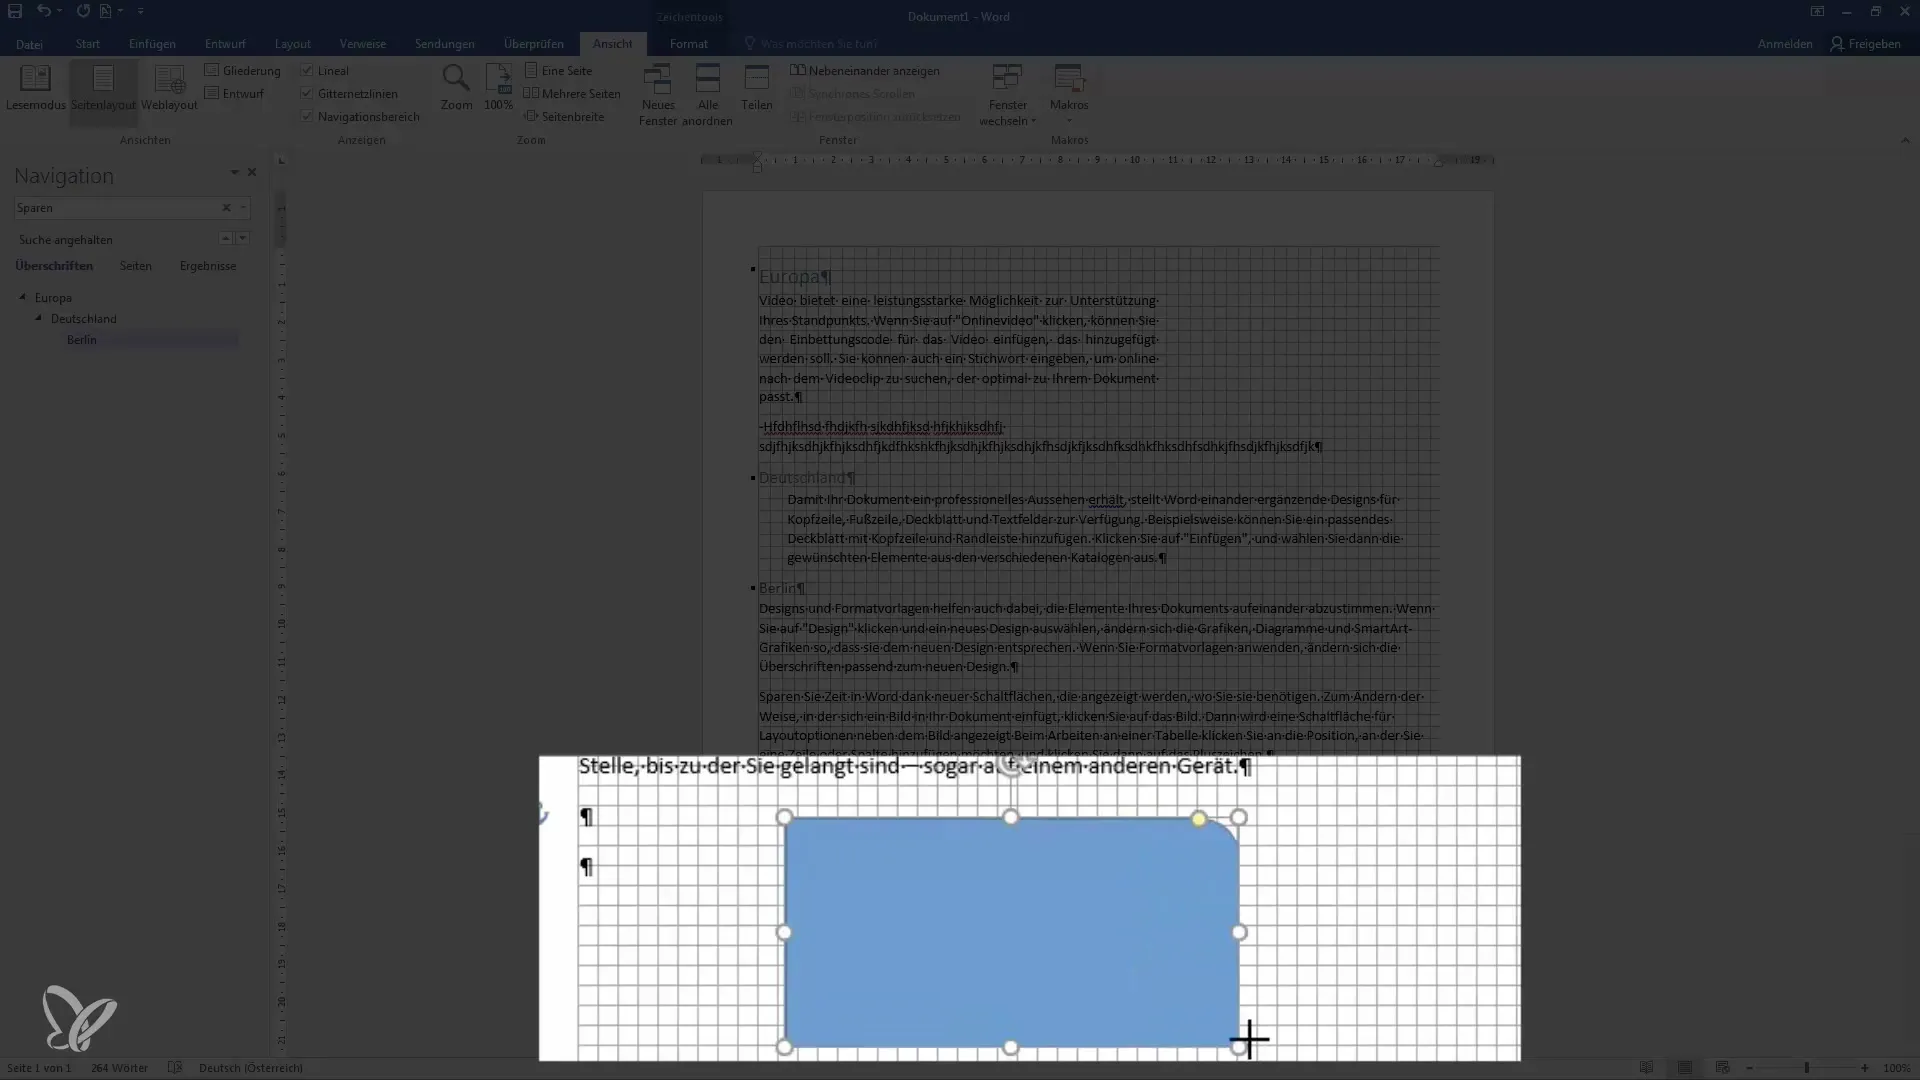The width and height of the screenshot is (1920, 1080).
Task: Expand the Deutschland tree item
Action: (38, 318)
